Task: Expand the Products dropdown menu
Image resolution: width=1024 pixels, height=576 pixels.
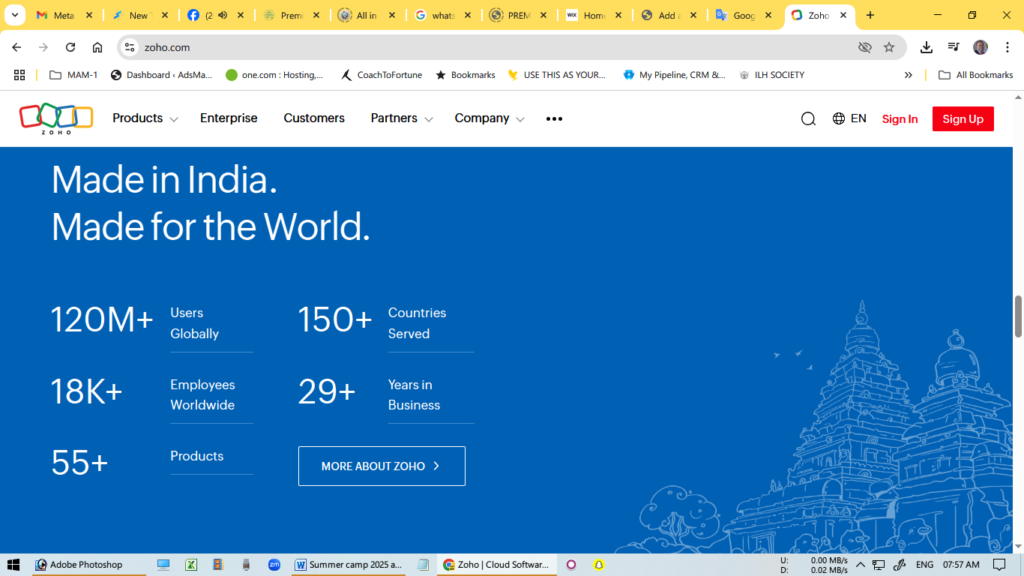Action: click(x=145, y=118)
